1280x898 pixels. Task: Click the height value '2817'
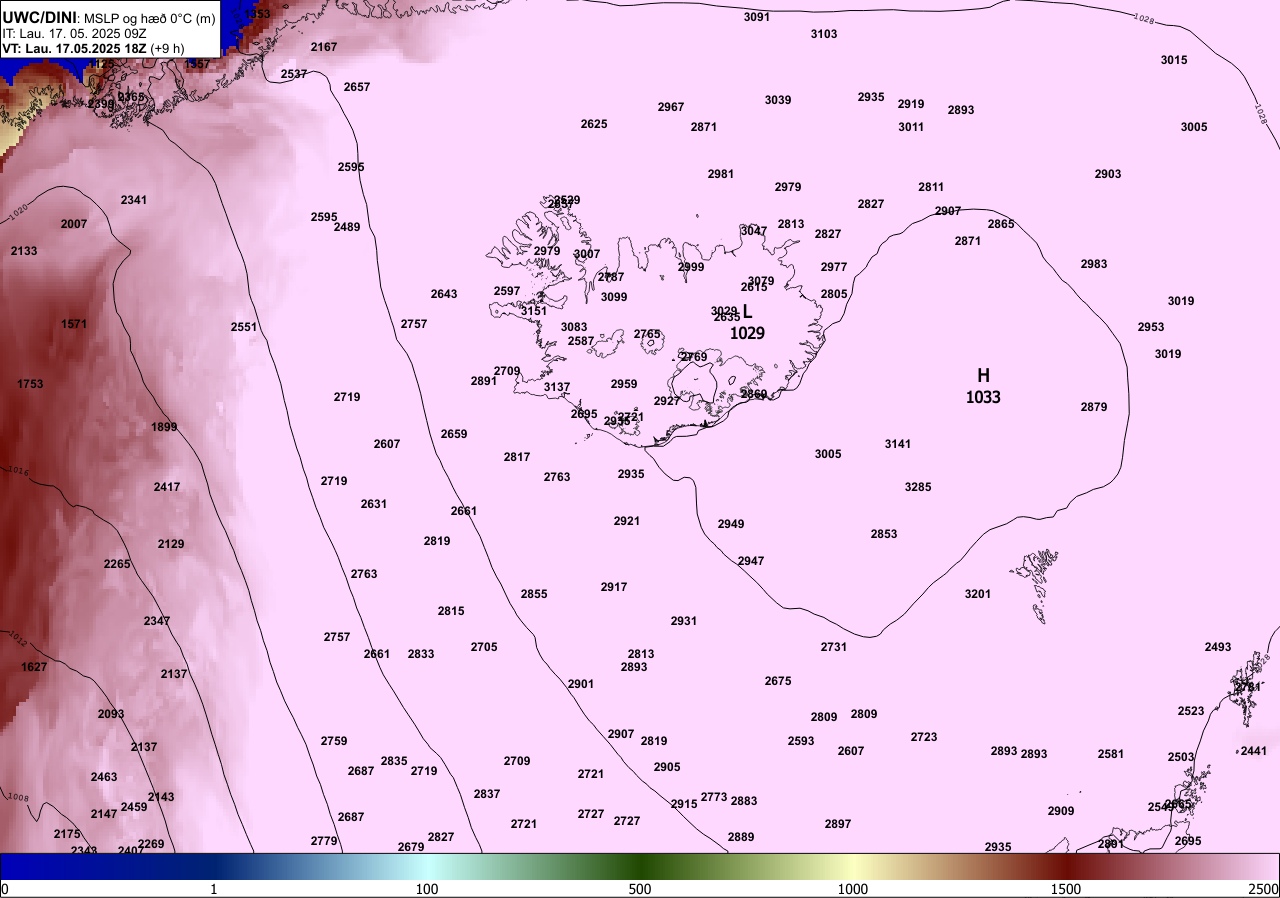click(517, 457)
